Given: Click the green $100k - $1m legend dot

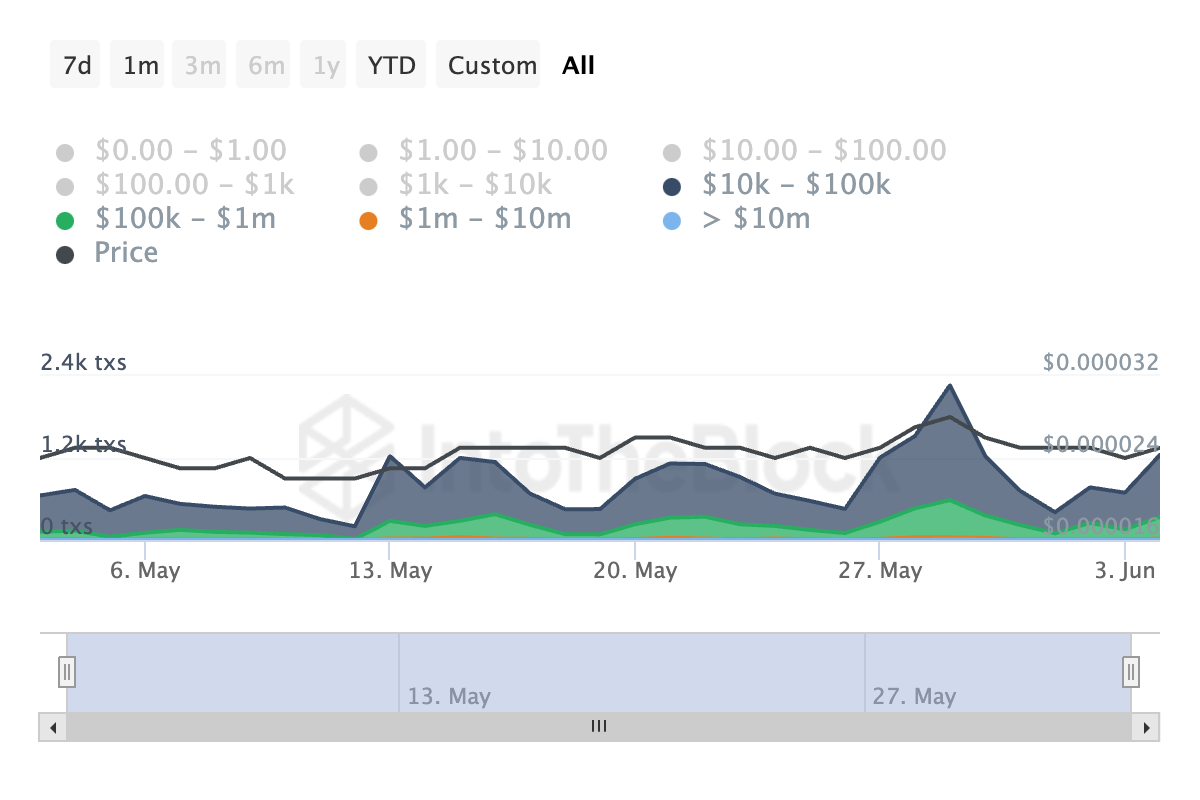Looking at the screenshot, I should click(x=66, y=221).
